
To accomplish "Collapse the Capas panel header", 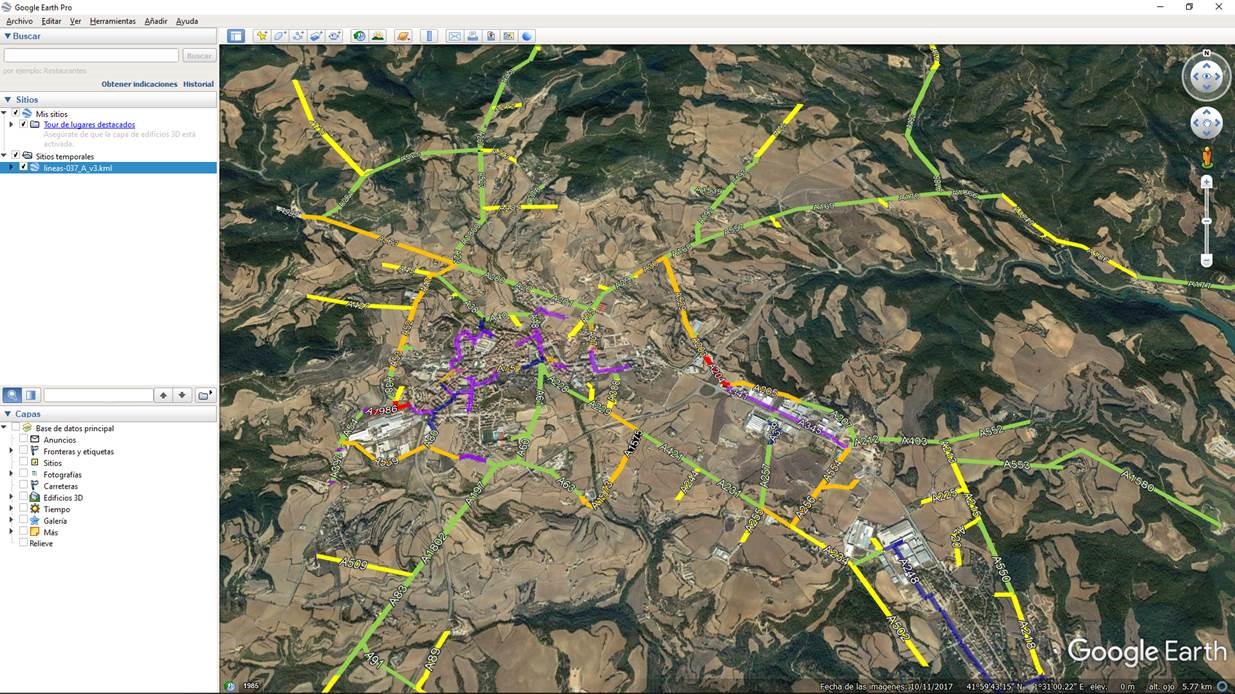I will coord(8,414).
